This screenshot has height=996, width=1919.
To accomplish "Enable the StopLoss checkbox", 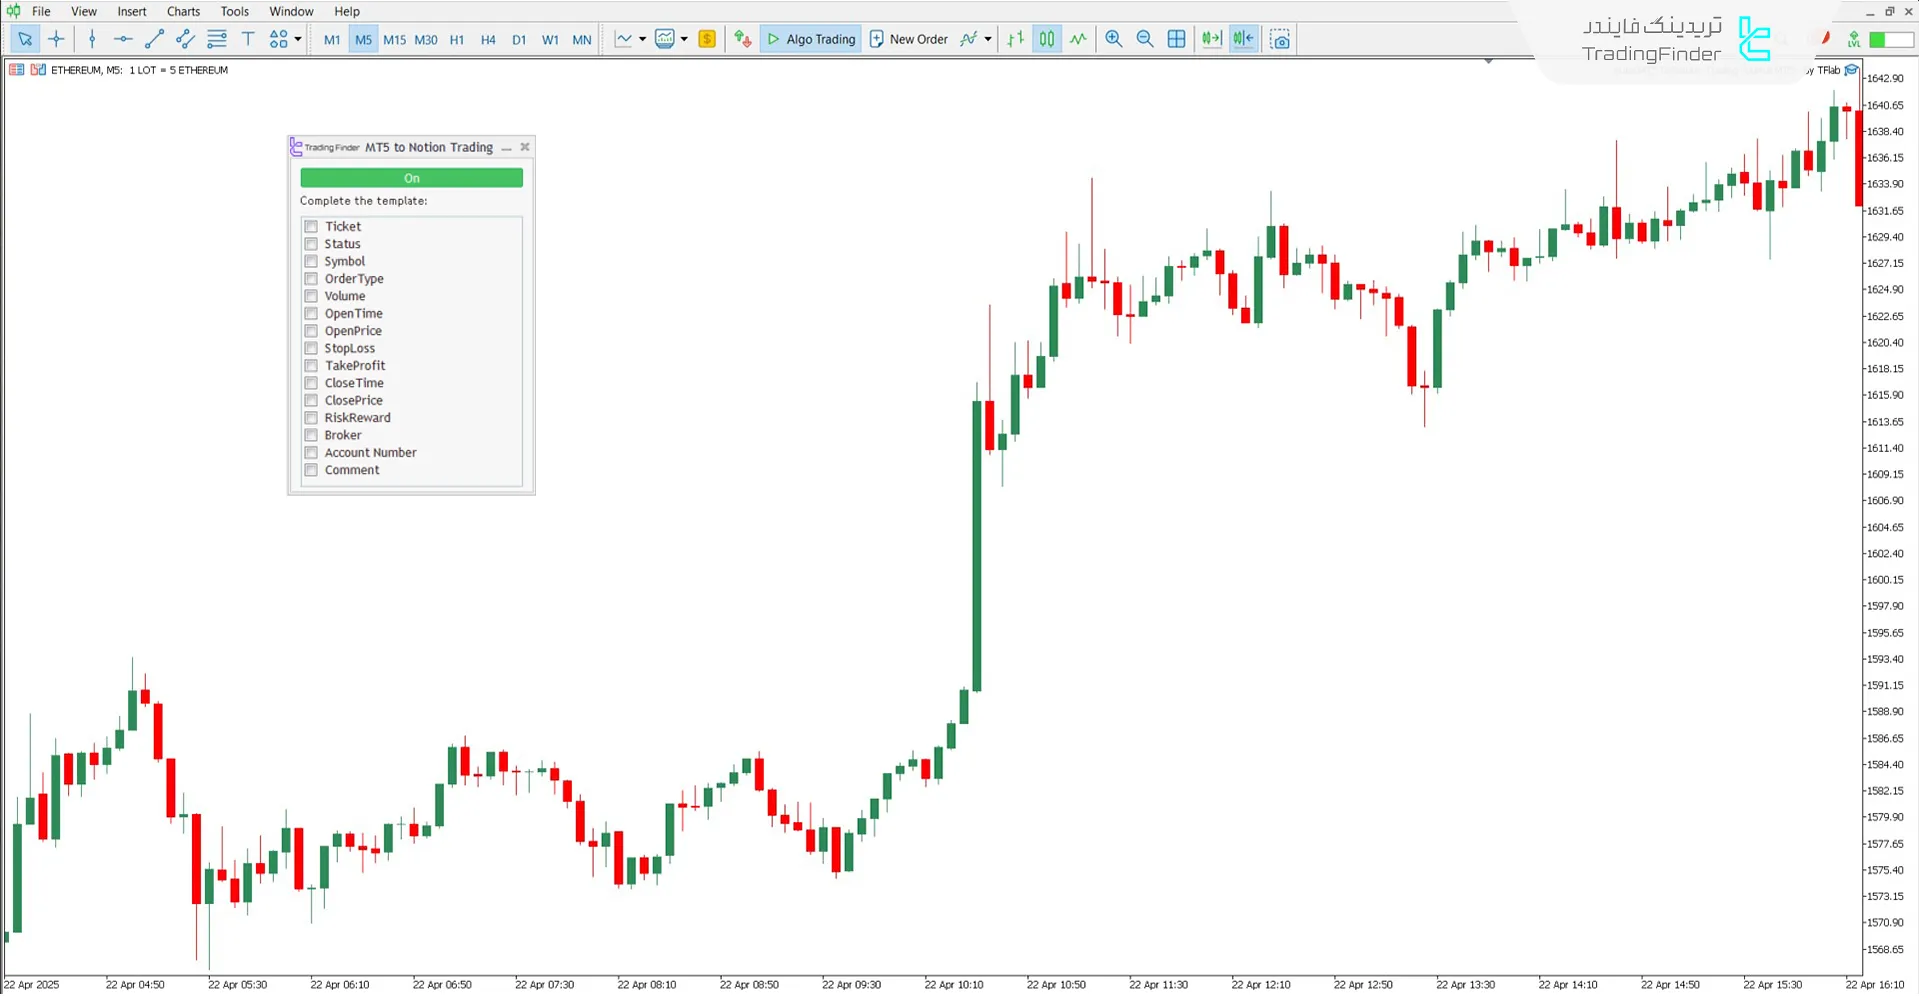I will coord(311,349).
